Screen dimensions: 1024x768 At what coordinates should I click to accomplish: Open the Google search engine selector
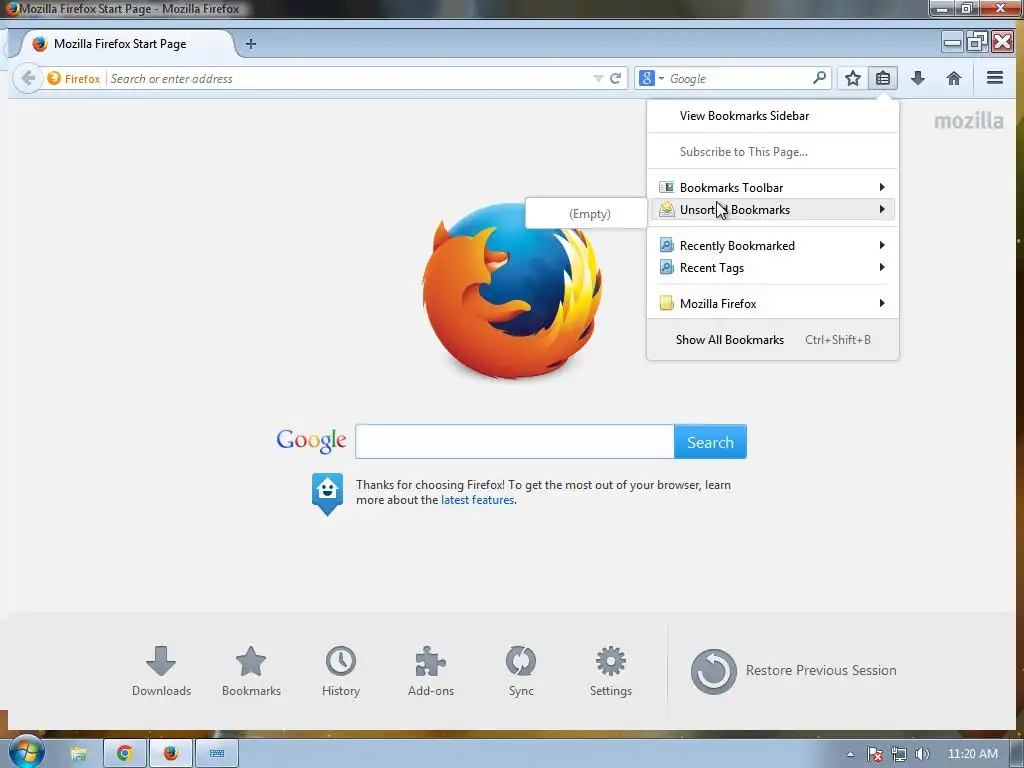651,78
